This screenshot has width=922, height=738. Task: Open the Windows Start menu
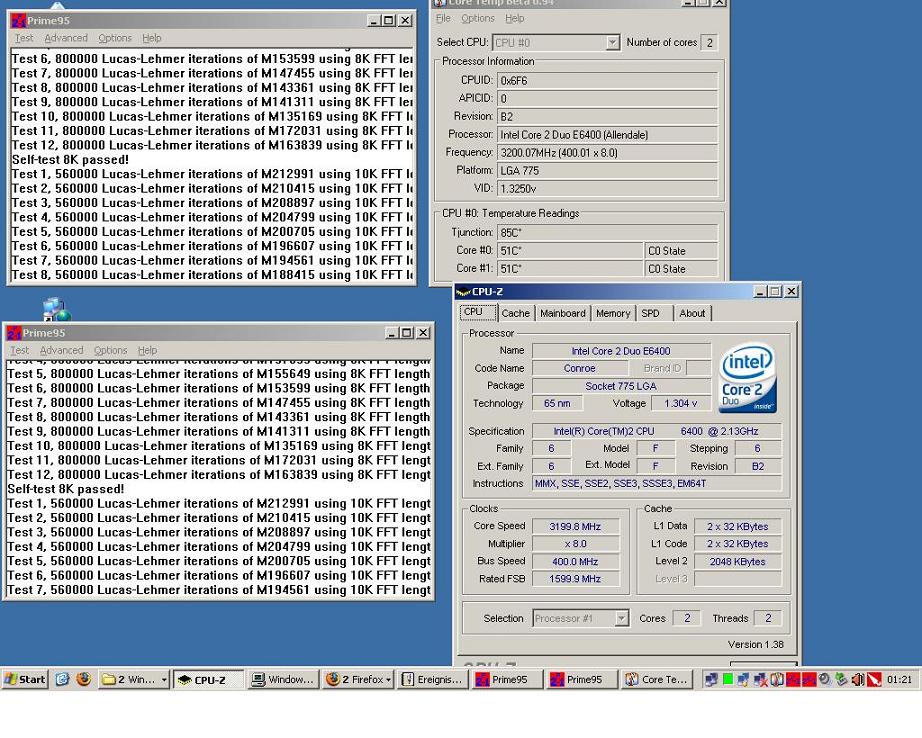[25, 679]
